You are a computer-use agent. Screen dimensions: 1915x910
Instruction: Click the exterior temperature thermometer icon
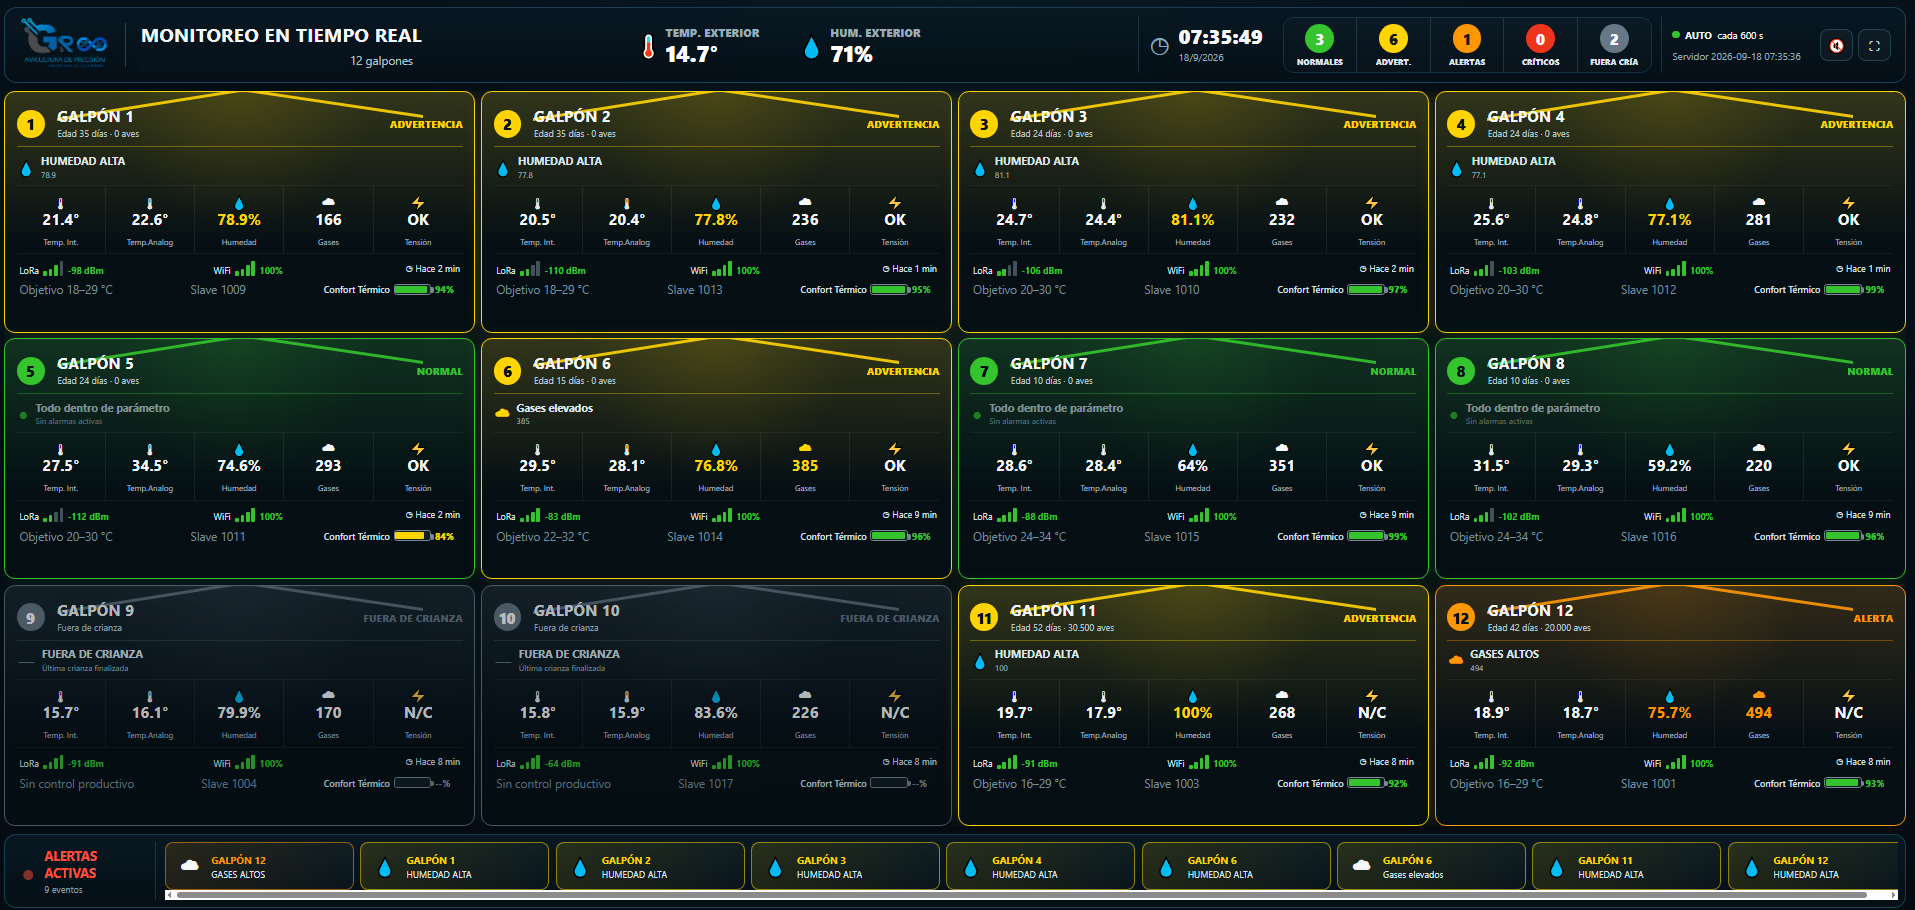coord(648,47)
